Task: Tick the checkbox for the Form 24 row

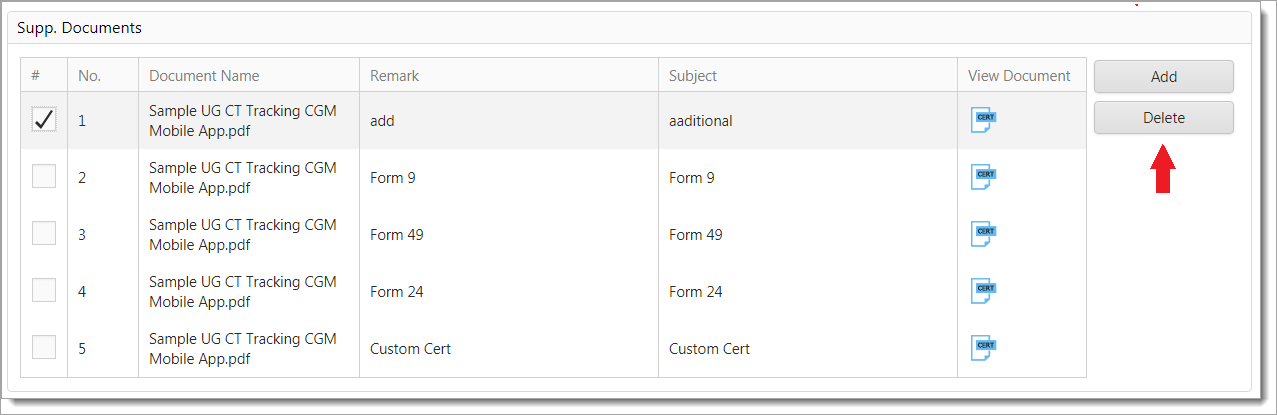Action: click(44, 291)
